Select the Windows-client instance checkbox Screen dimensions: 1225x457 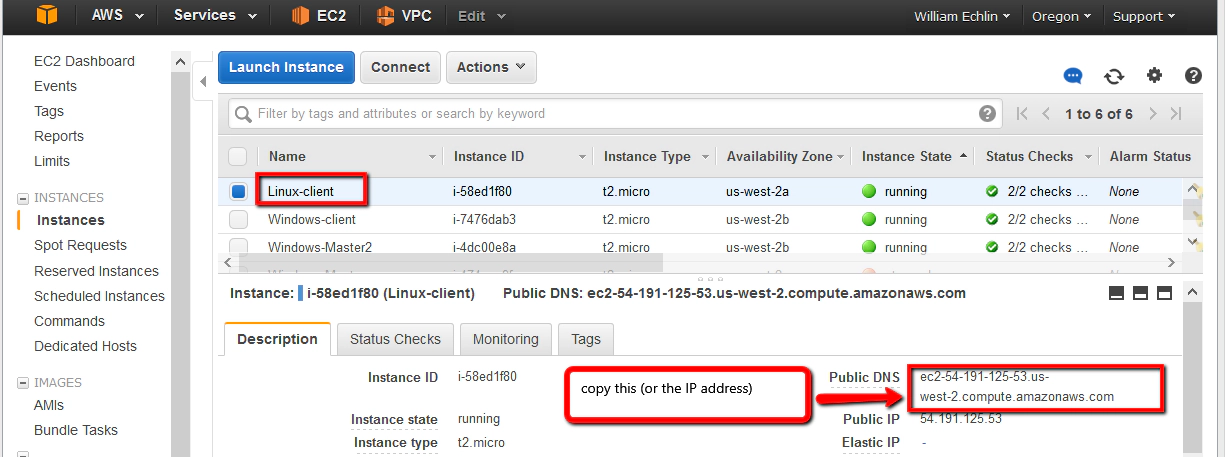coord(238,219)
